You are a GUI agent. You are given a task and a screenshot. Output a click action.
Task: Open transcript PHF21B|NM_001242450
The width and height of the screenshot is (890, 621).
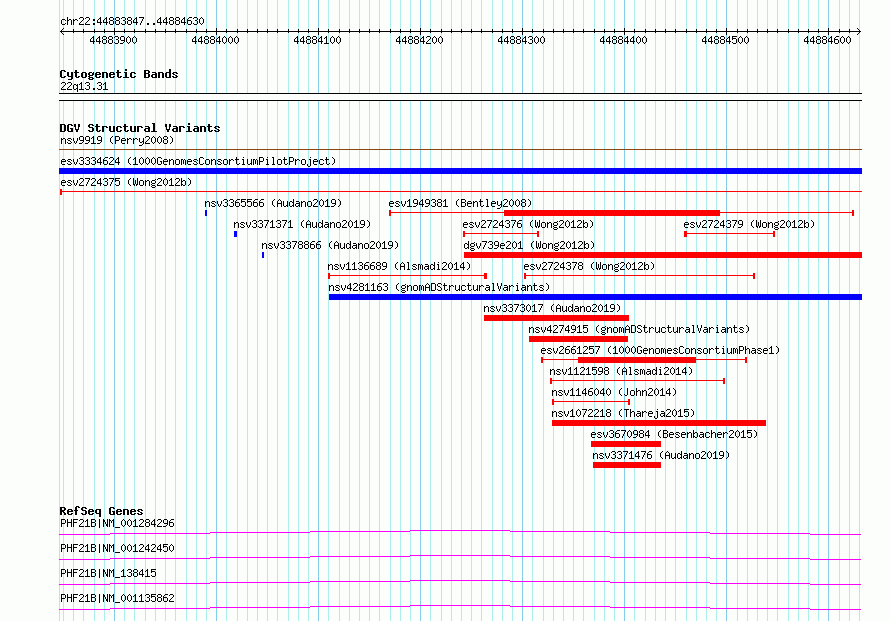pyautogui.click(x=117, y=548)
